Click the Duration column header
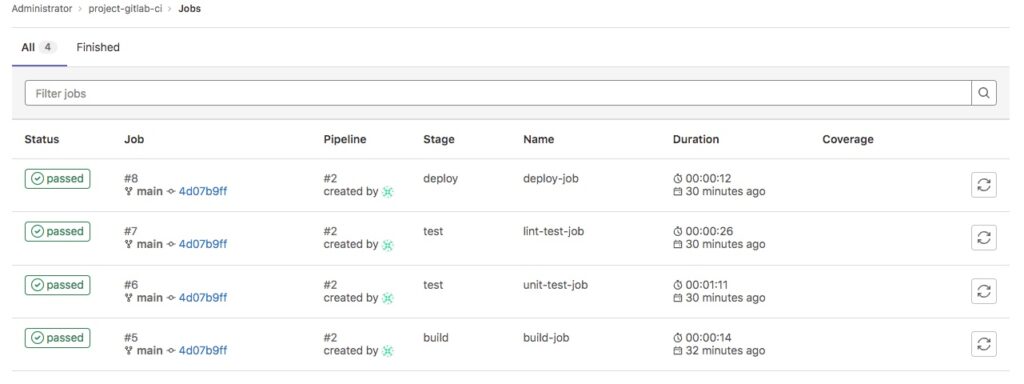1024x384 pixels. point(696,139)
